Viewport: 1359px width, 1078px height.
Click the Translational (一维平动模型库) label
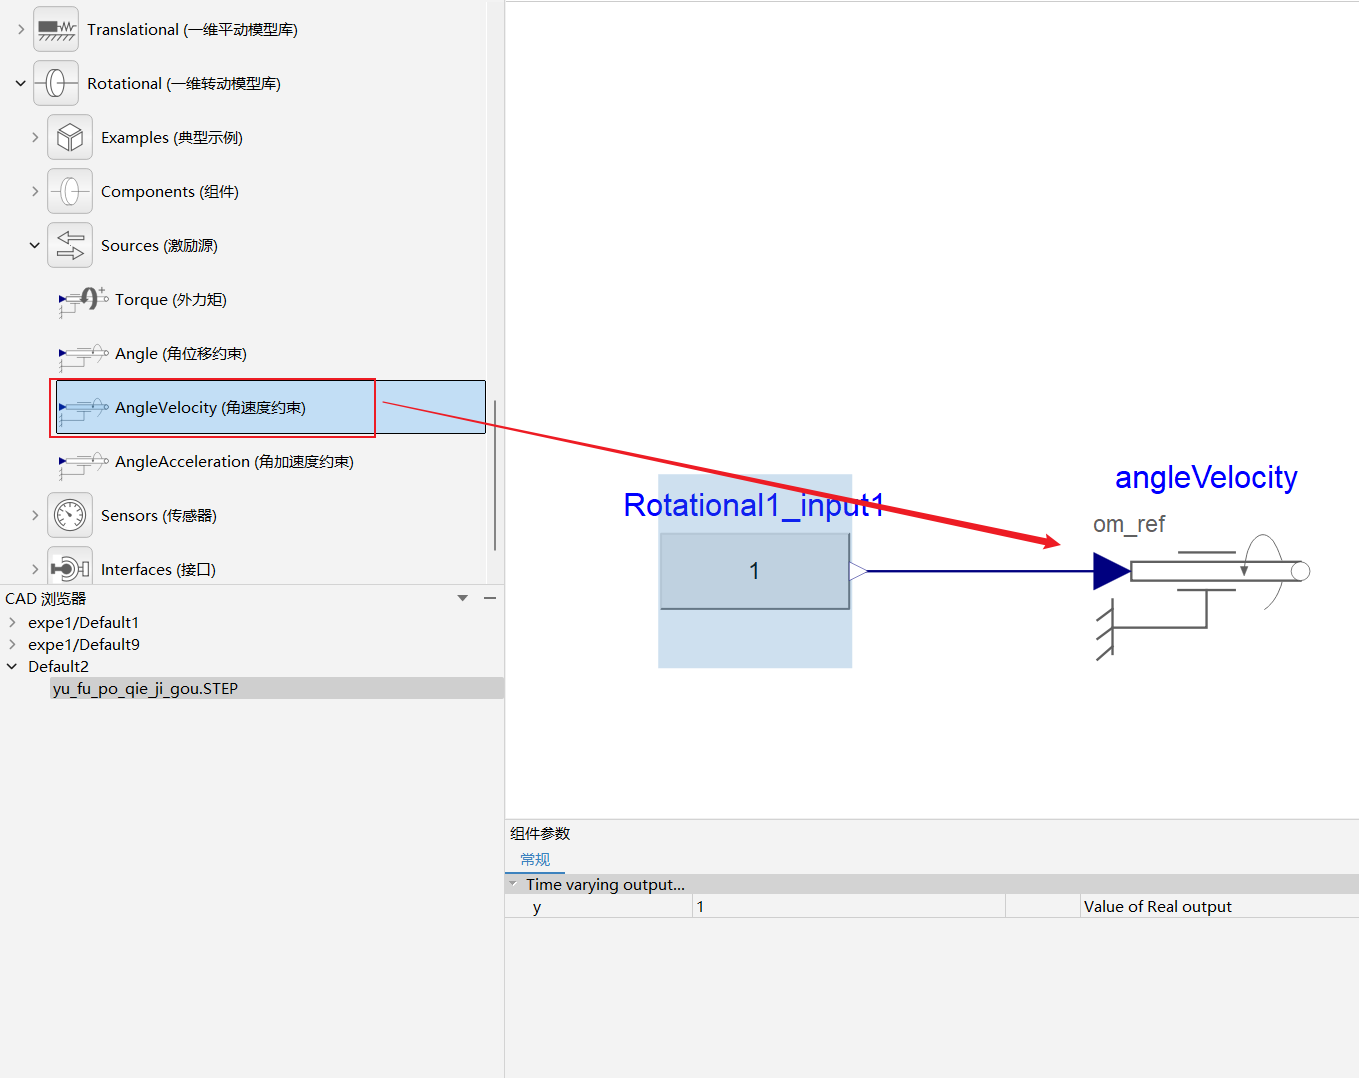pyautogui.click(x=192, y=30)
